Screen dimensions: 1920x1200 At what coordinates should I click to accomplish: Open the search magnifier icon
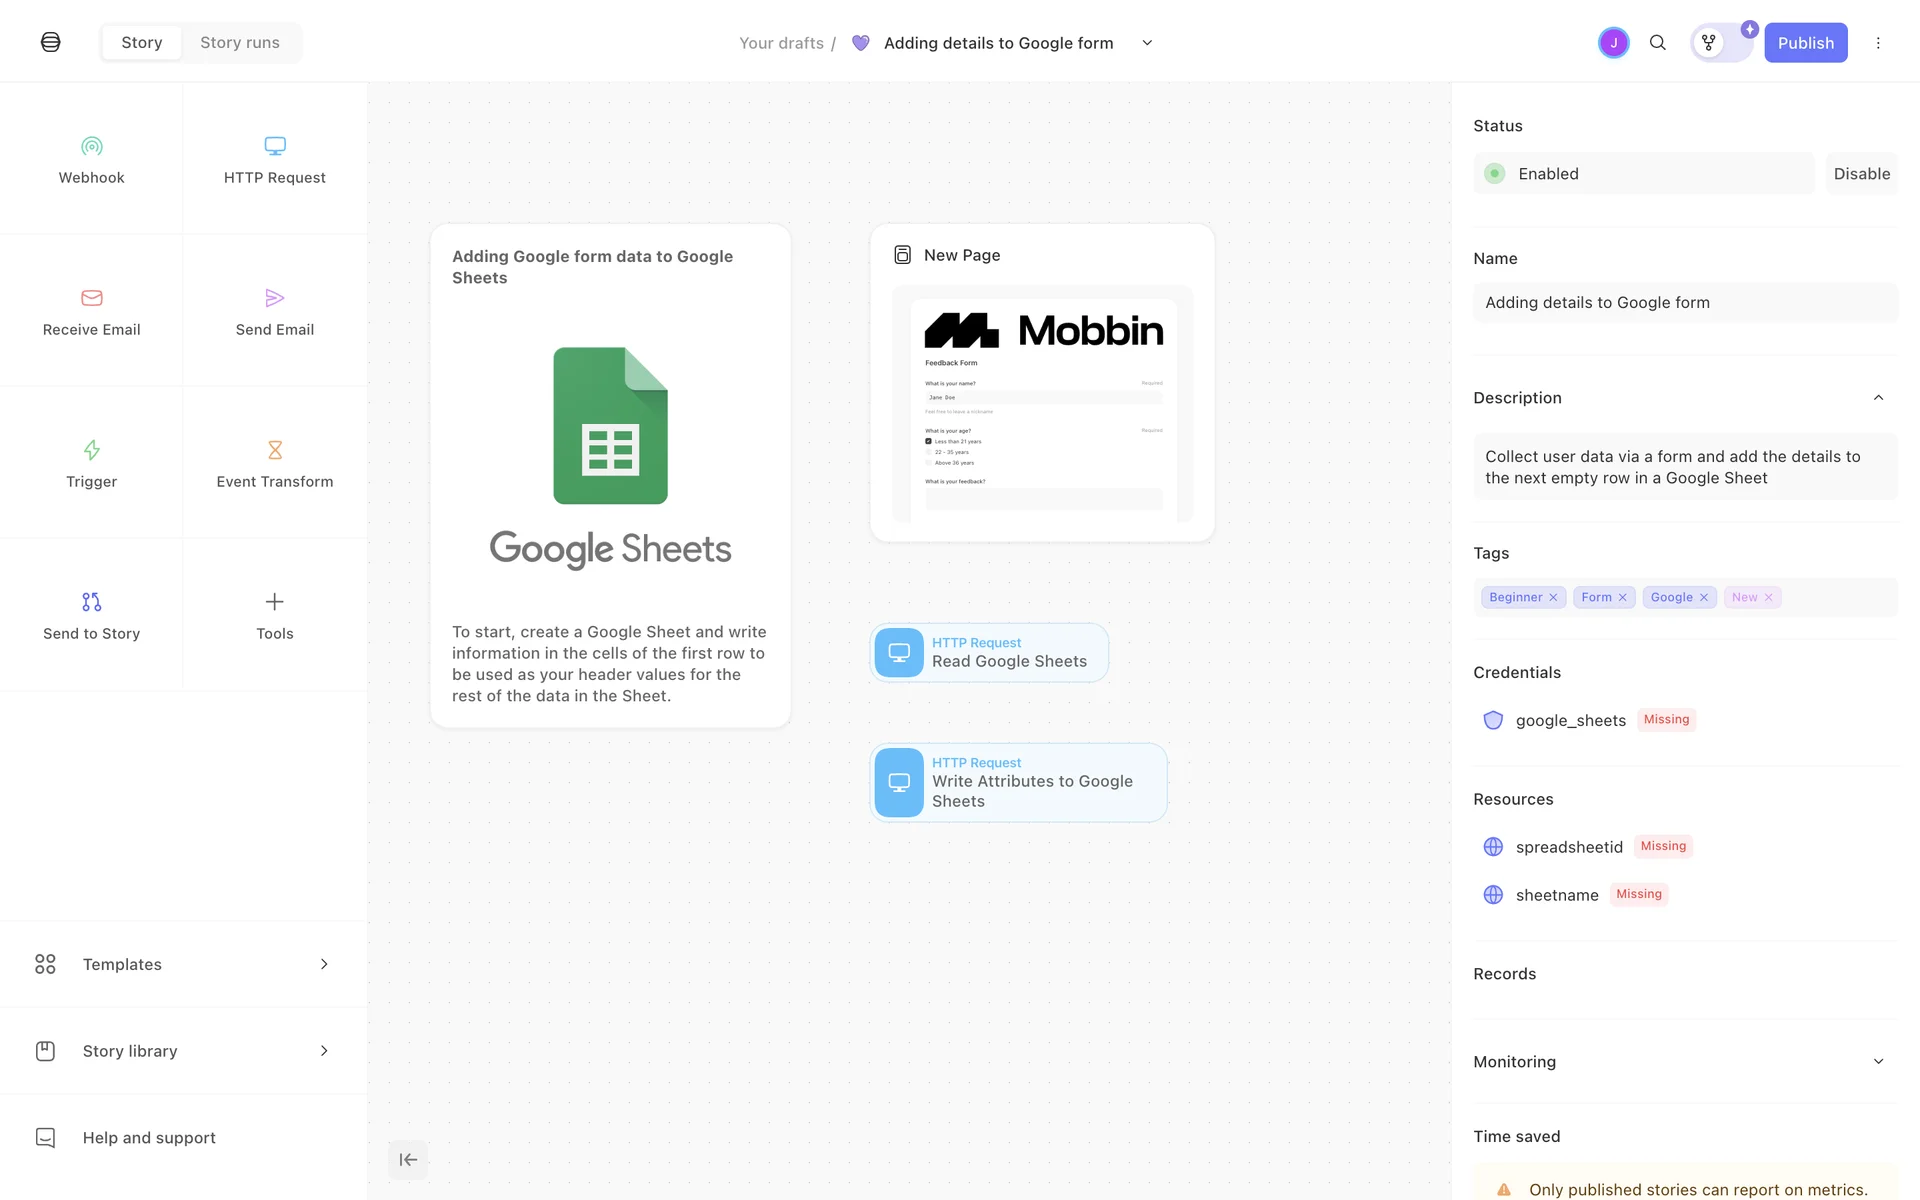[1658, 43]
